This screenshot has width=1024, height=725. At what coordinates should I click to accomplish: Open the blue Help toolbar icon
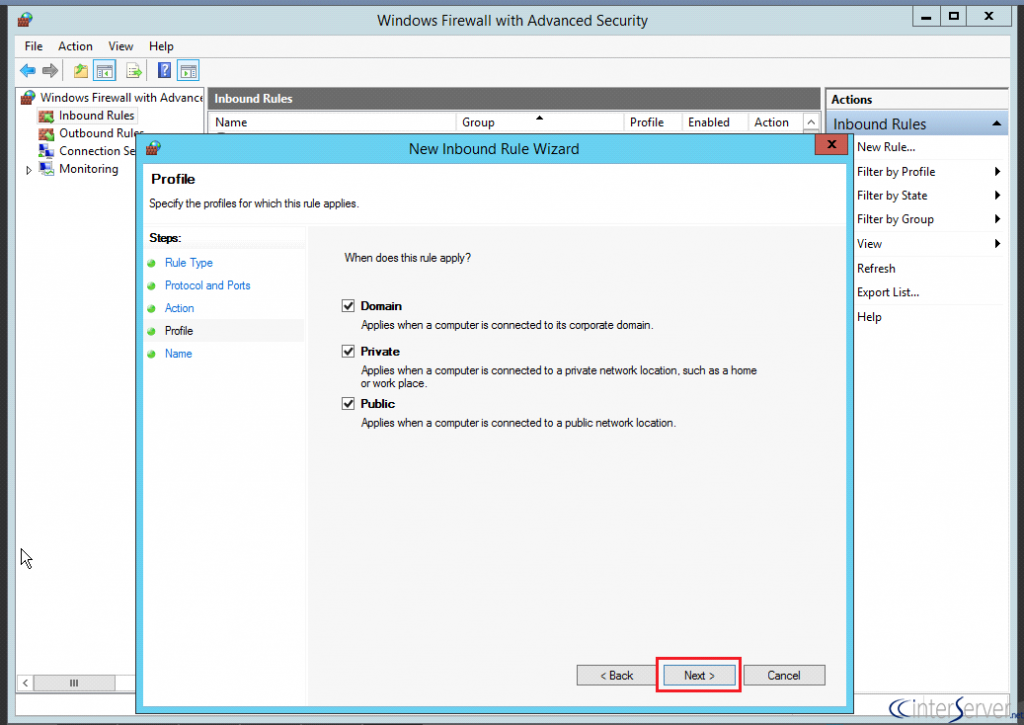(165, 71)
